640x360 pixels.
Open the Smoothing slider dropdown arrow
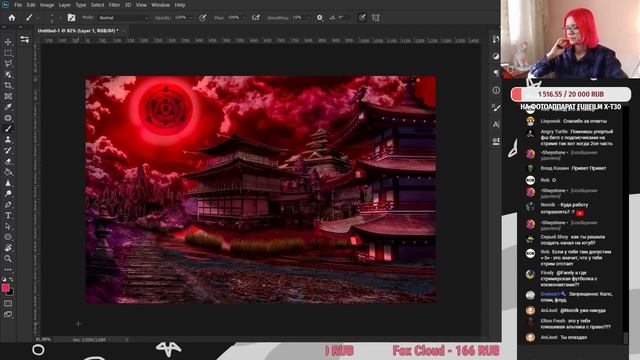pos(308,18)
